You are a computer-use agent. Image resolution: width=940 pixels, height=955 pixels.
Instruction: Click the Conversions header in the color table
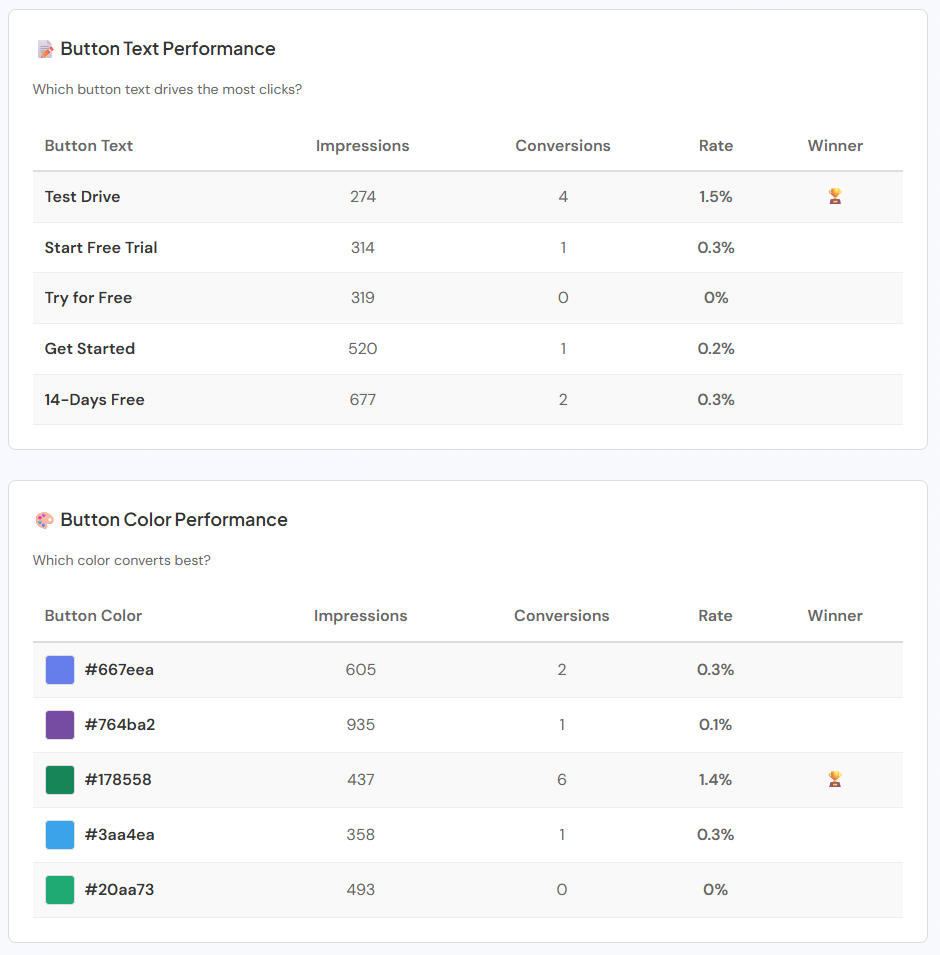(x=561, y=615)
